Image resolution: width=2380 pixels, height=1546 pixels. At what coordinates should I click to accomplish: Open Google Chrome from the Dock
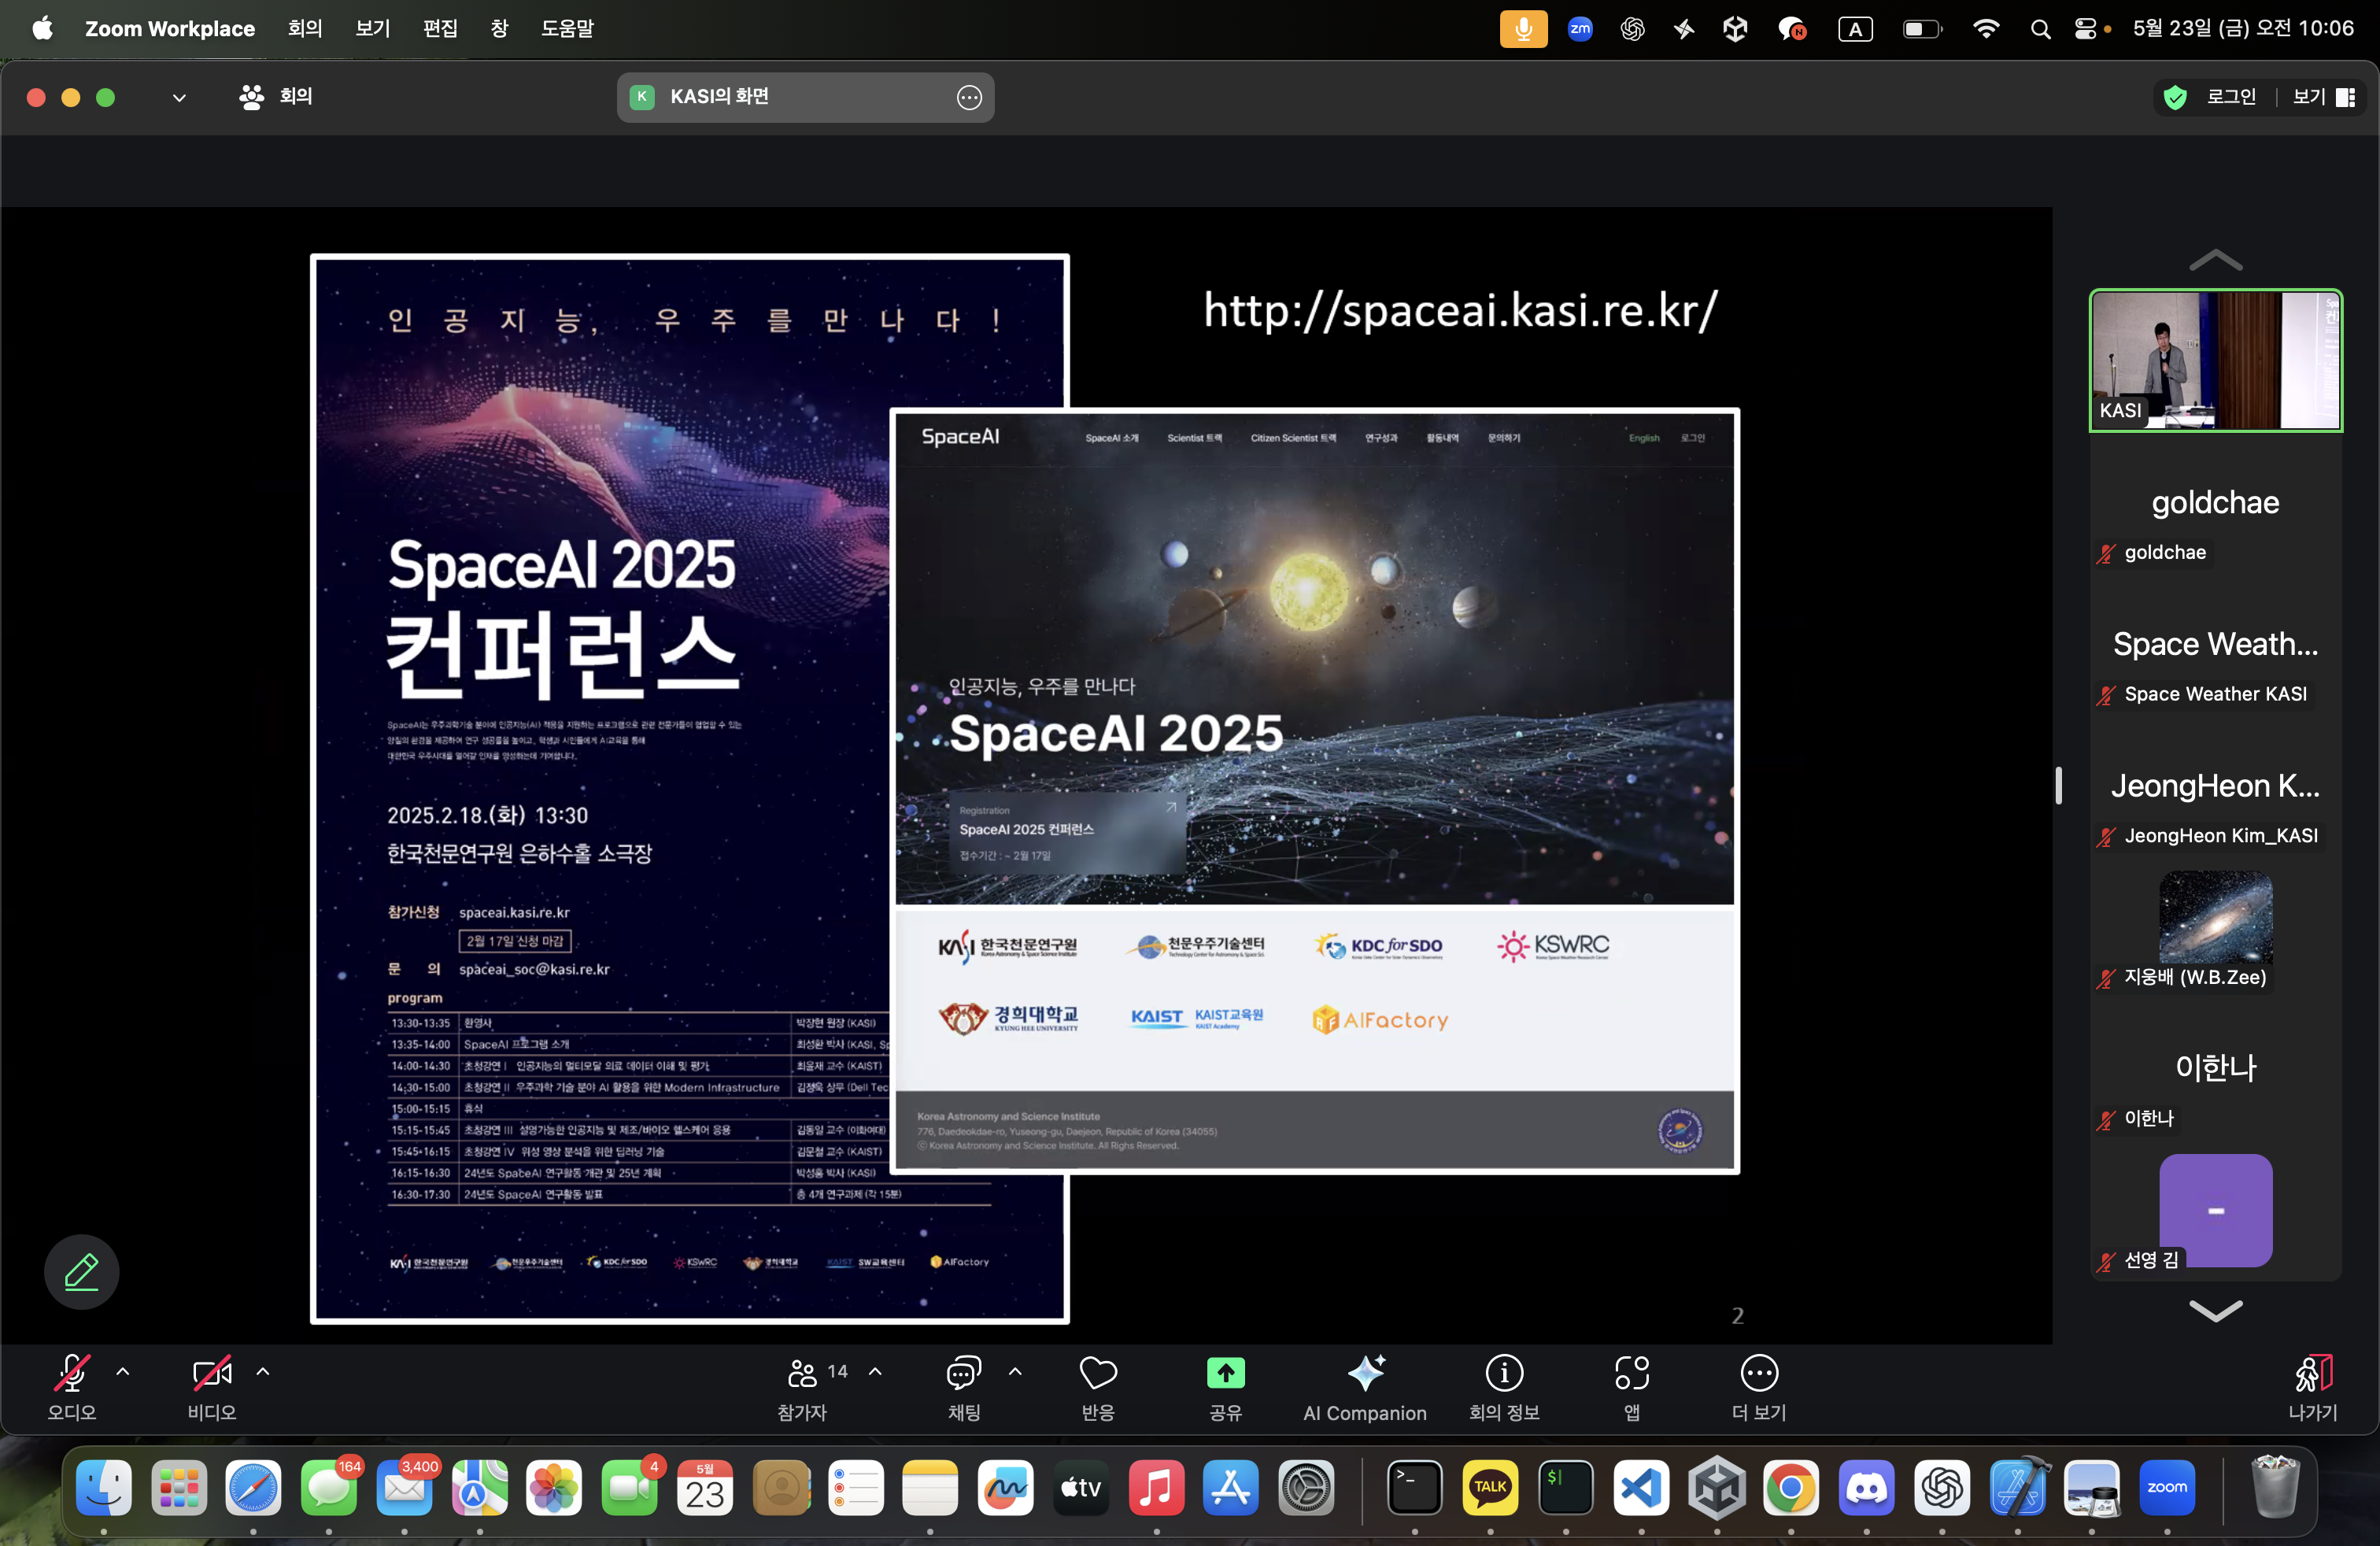tap(1791, 1489)
